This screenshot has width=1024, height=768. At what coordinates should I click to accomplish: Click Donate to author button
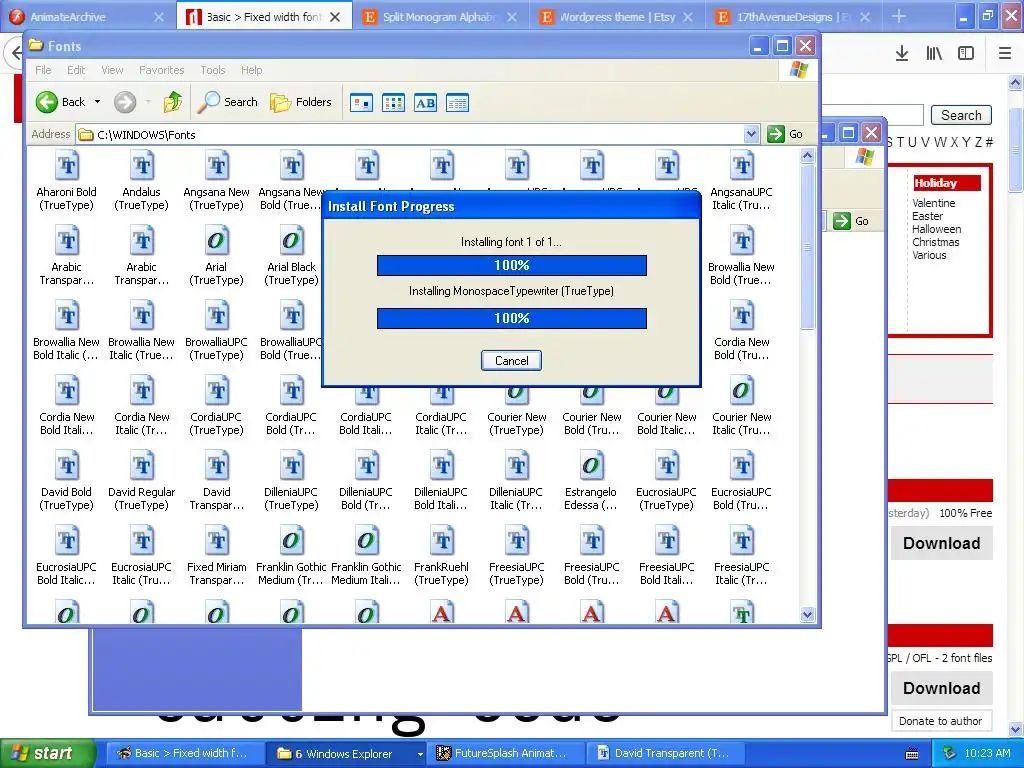940,721
